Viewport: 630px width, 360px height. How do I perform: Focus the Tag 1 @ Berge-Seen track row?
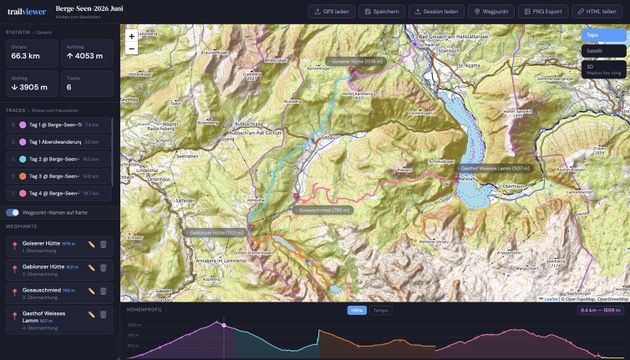tap(59, 125)
